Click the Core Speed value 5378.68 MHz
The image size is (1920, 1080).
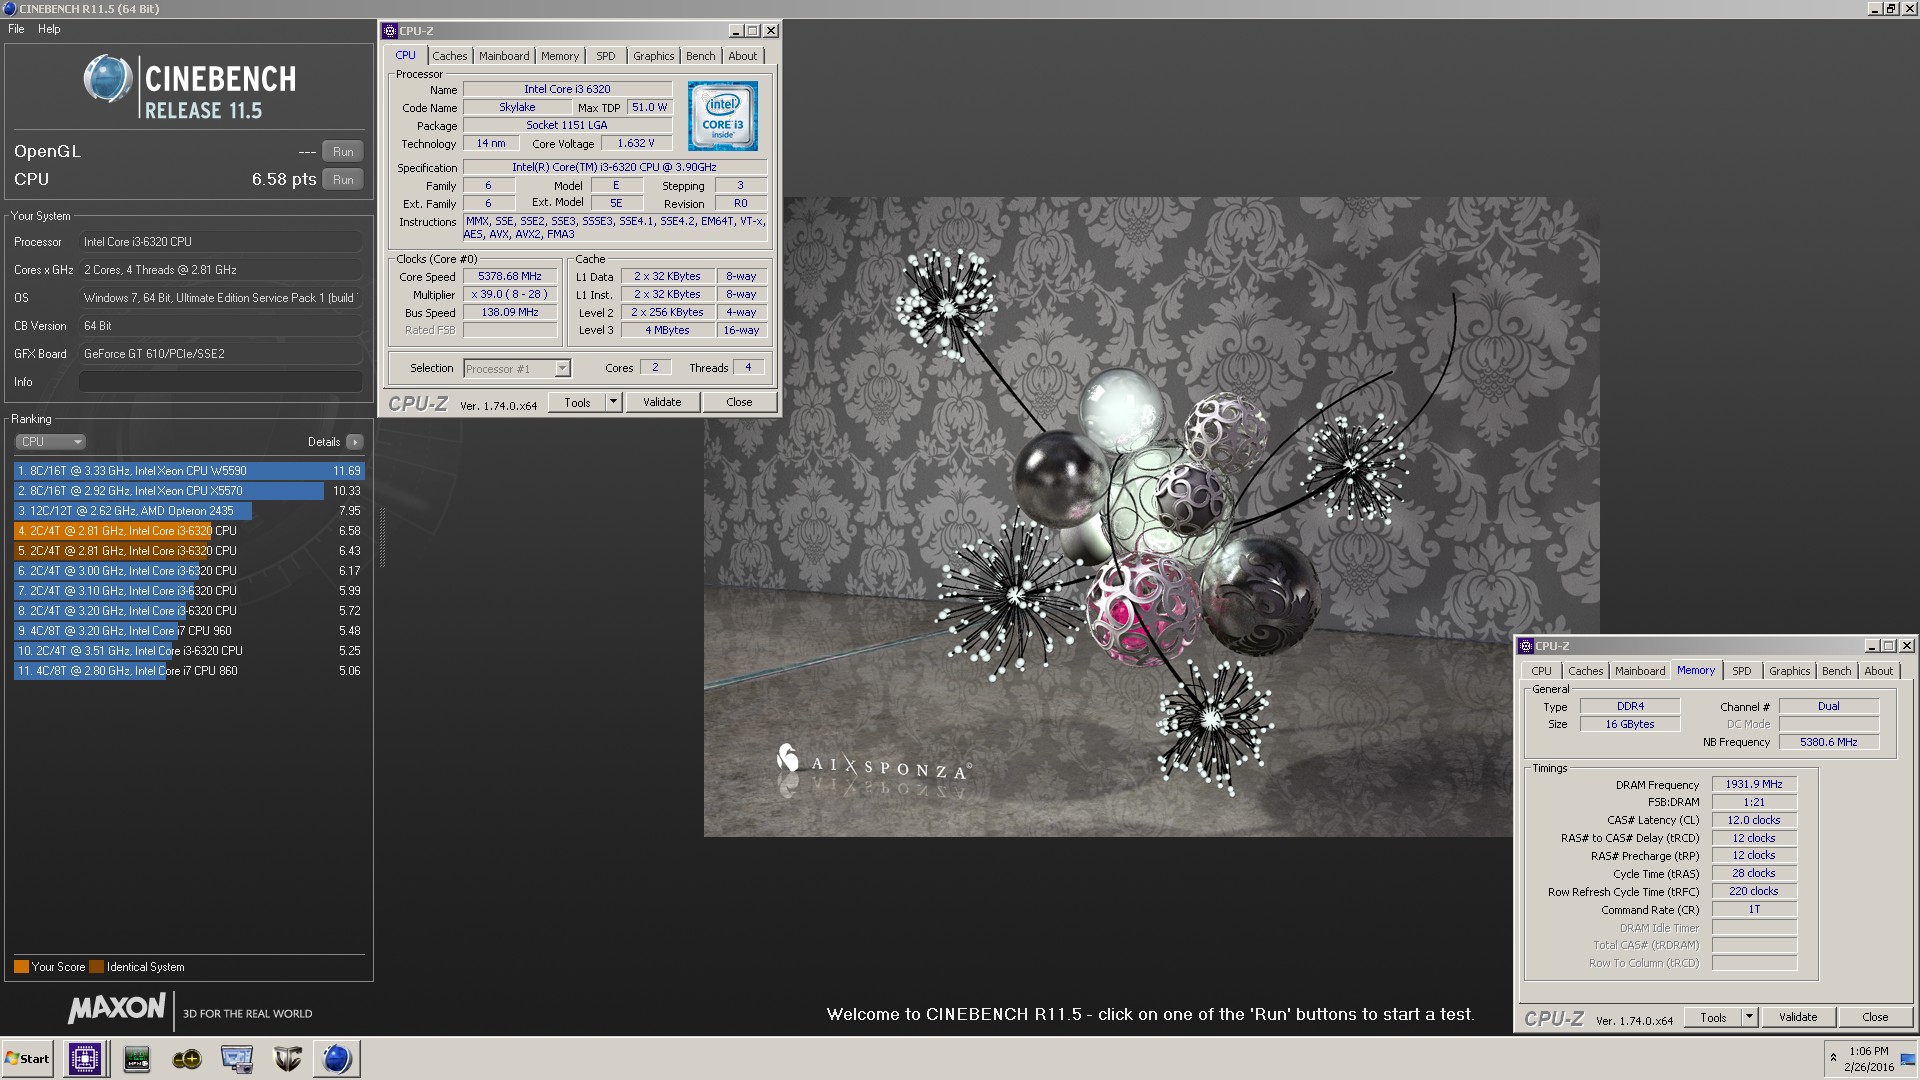tap(510, 277)
